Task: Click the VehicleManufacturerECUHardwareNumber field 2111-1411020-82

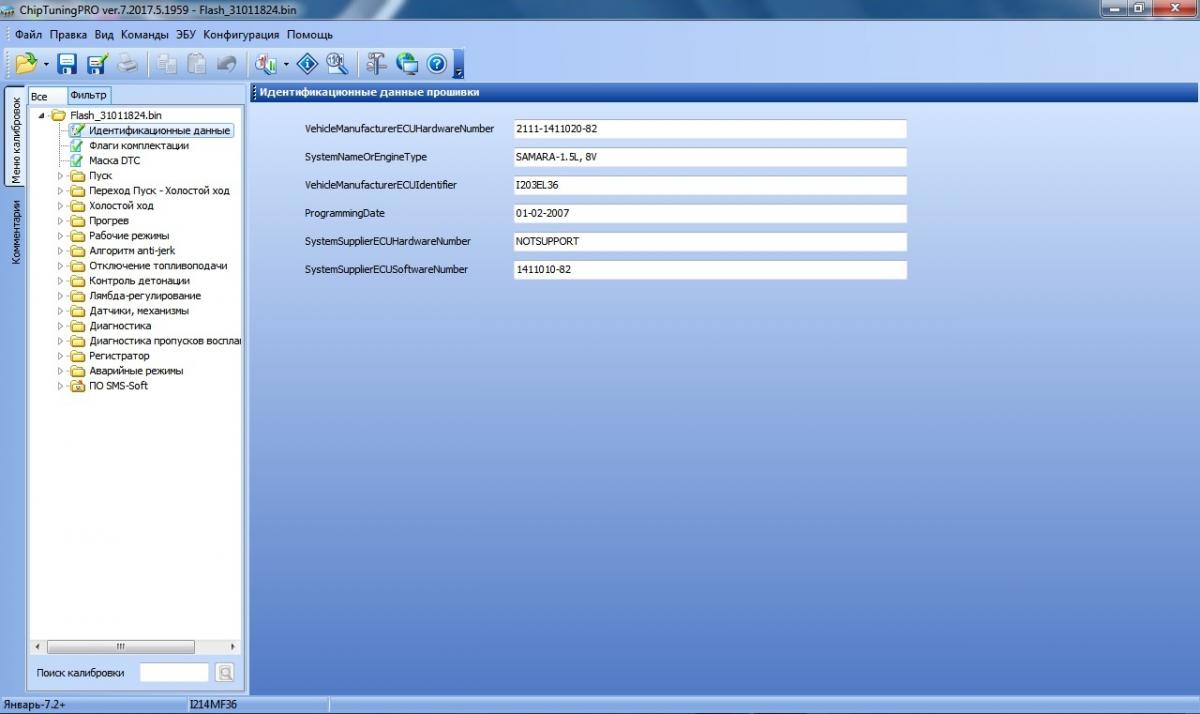Action: [709, 129]
